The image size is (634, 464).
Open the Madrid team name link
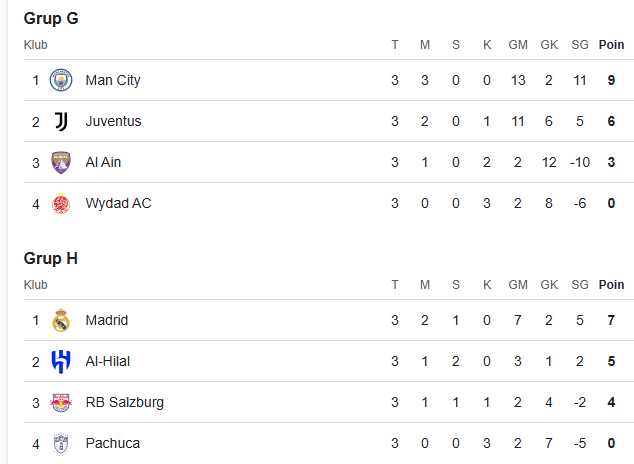pos(107,320)
